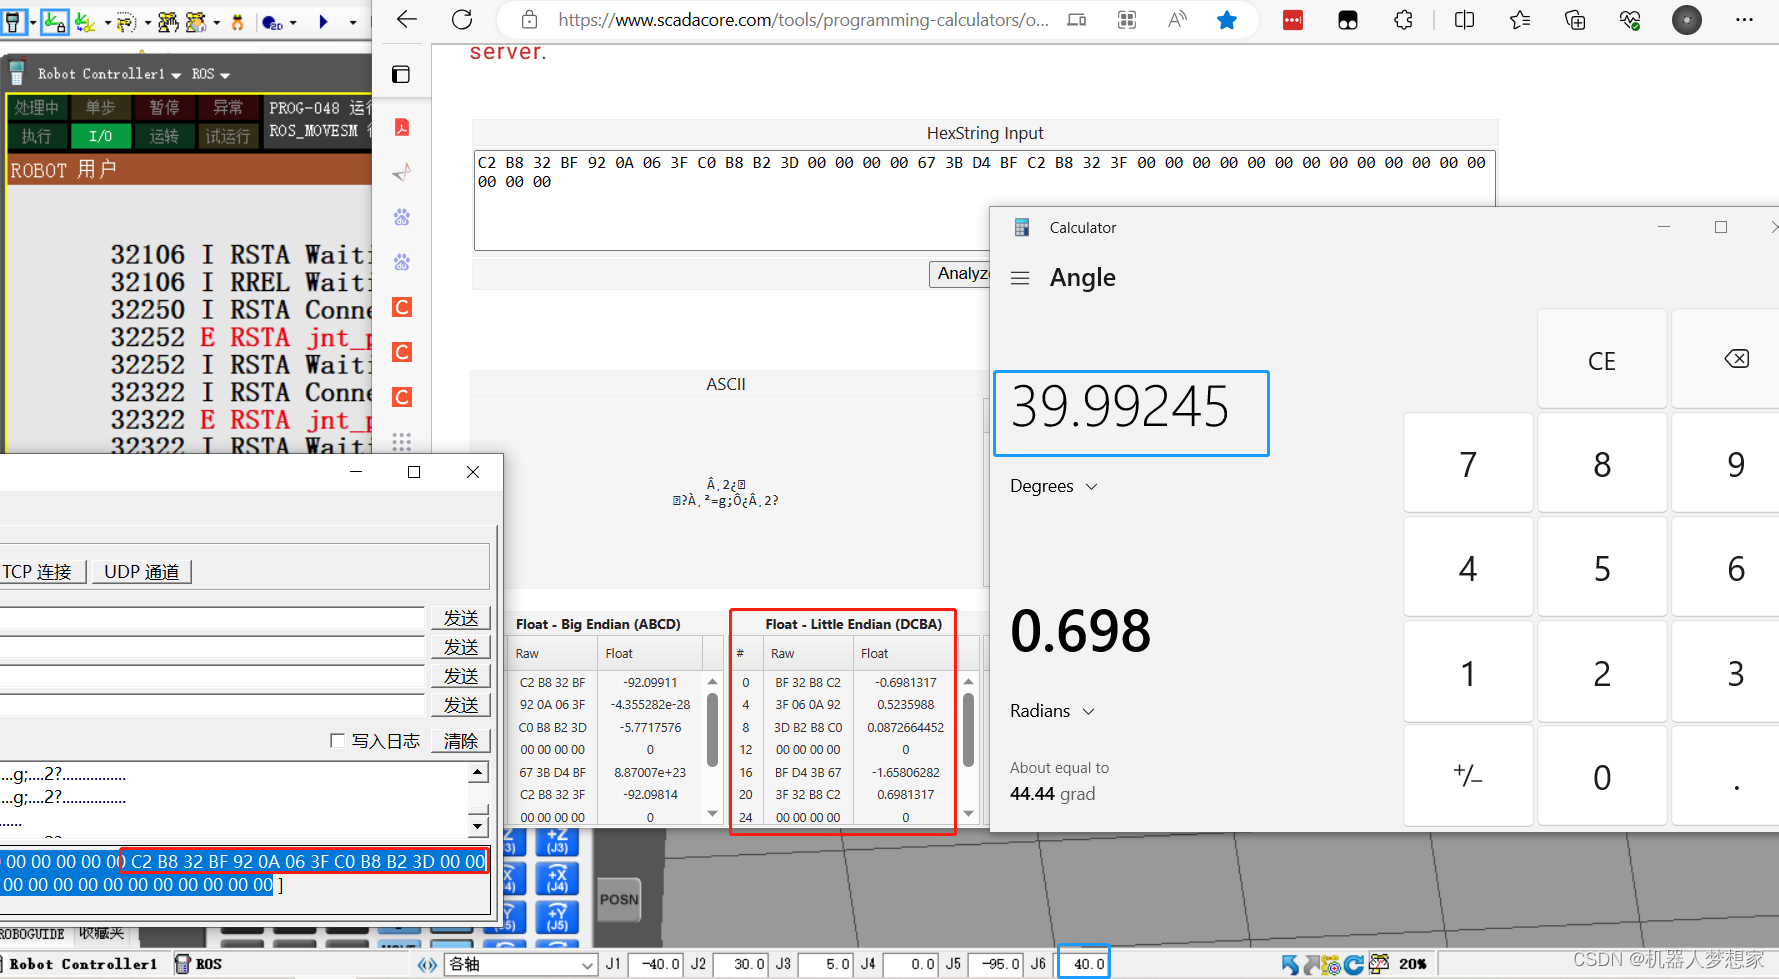This screenshot has width=1779, height=979.
Task: Open the browser vertical tabs pane icon
Action: tap(401, 74)
